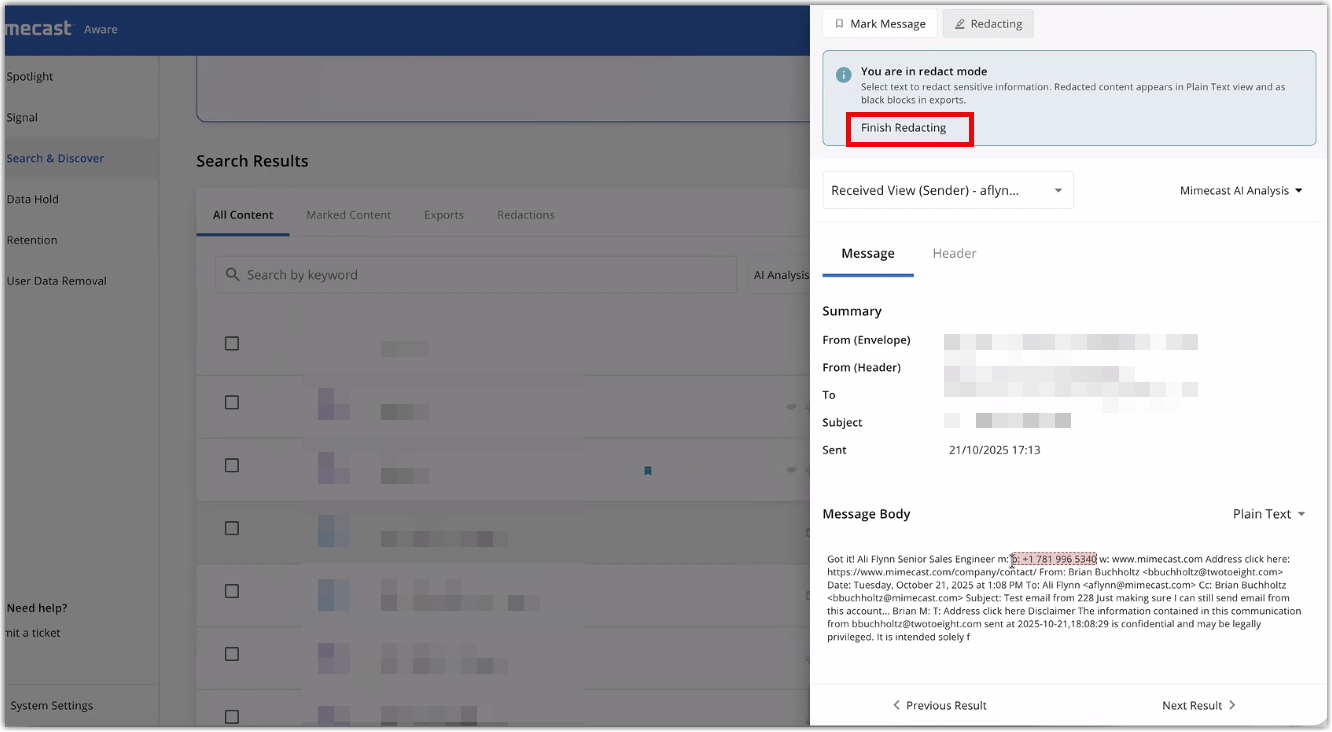Open System Settings in the sidebar
The width and height of the screenshot is (1332, 732).
[x=52, y=706]
